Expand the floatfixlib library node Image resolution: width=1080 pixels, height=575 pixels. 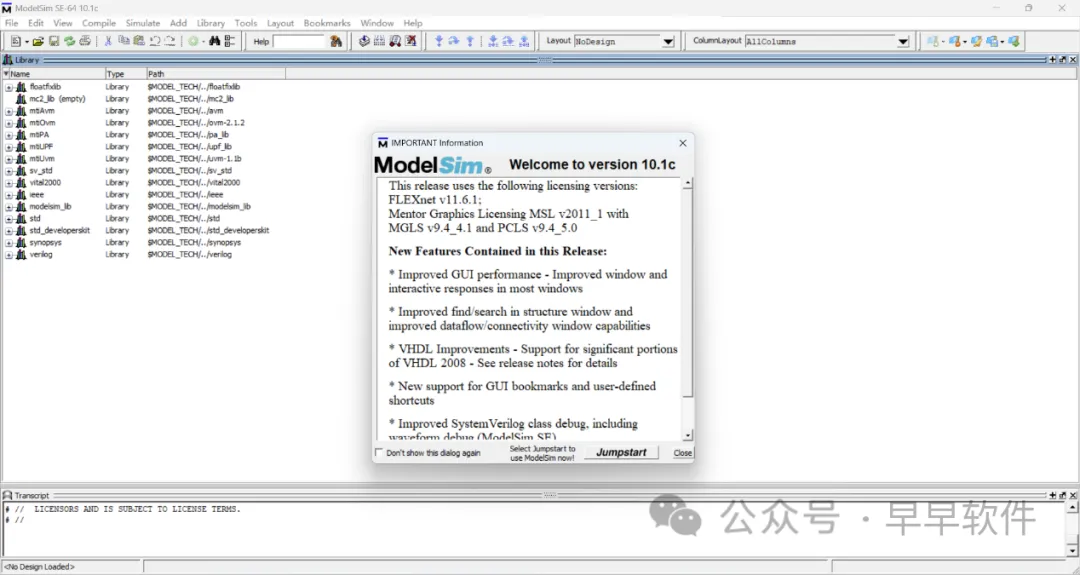[x=8, y=87]
